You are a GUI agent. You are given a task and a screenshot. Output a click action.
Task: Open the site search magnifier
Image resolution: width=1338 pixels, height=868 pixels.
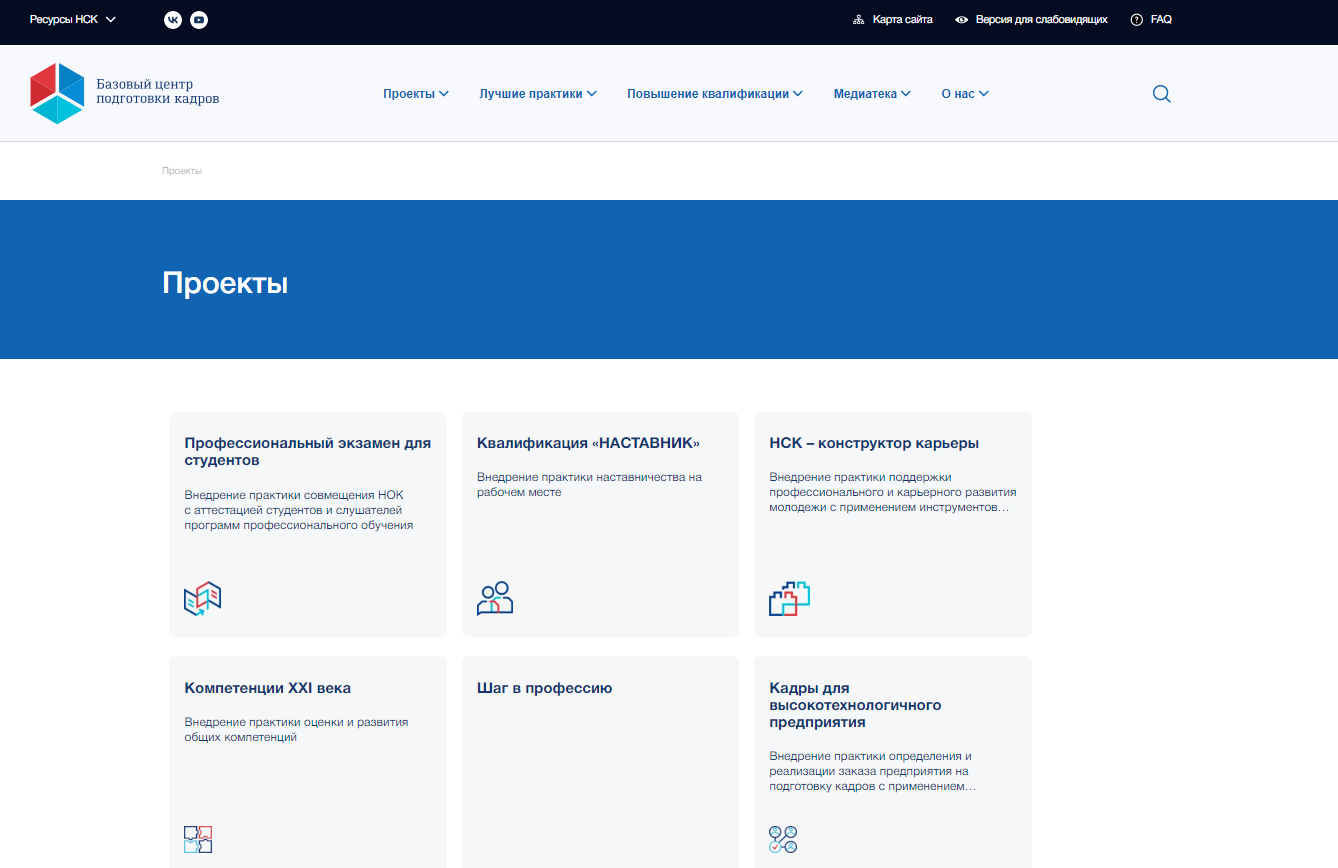pyautogui.click(x=1161, y=94)
